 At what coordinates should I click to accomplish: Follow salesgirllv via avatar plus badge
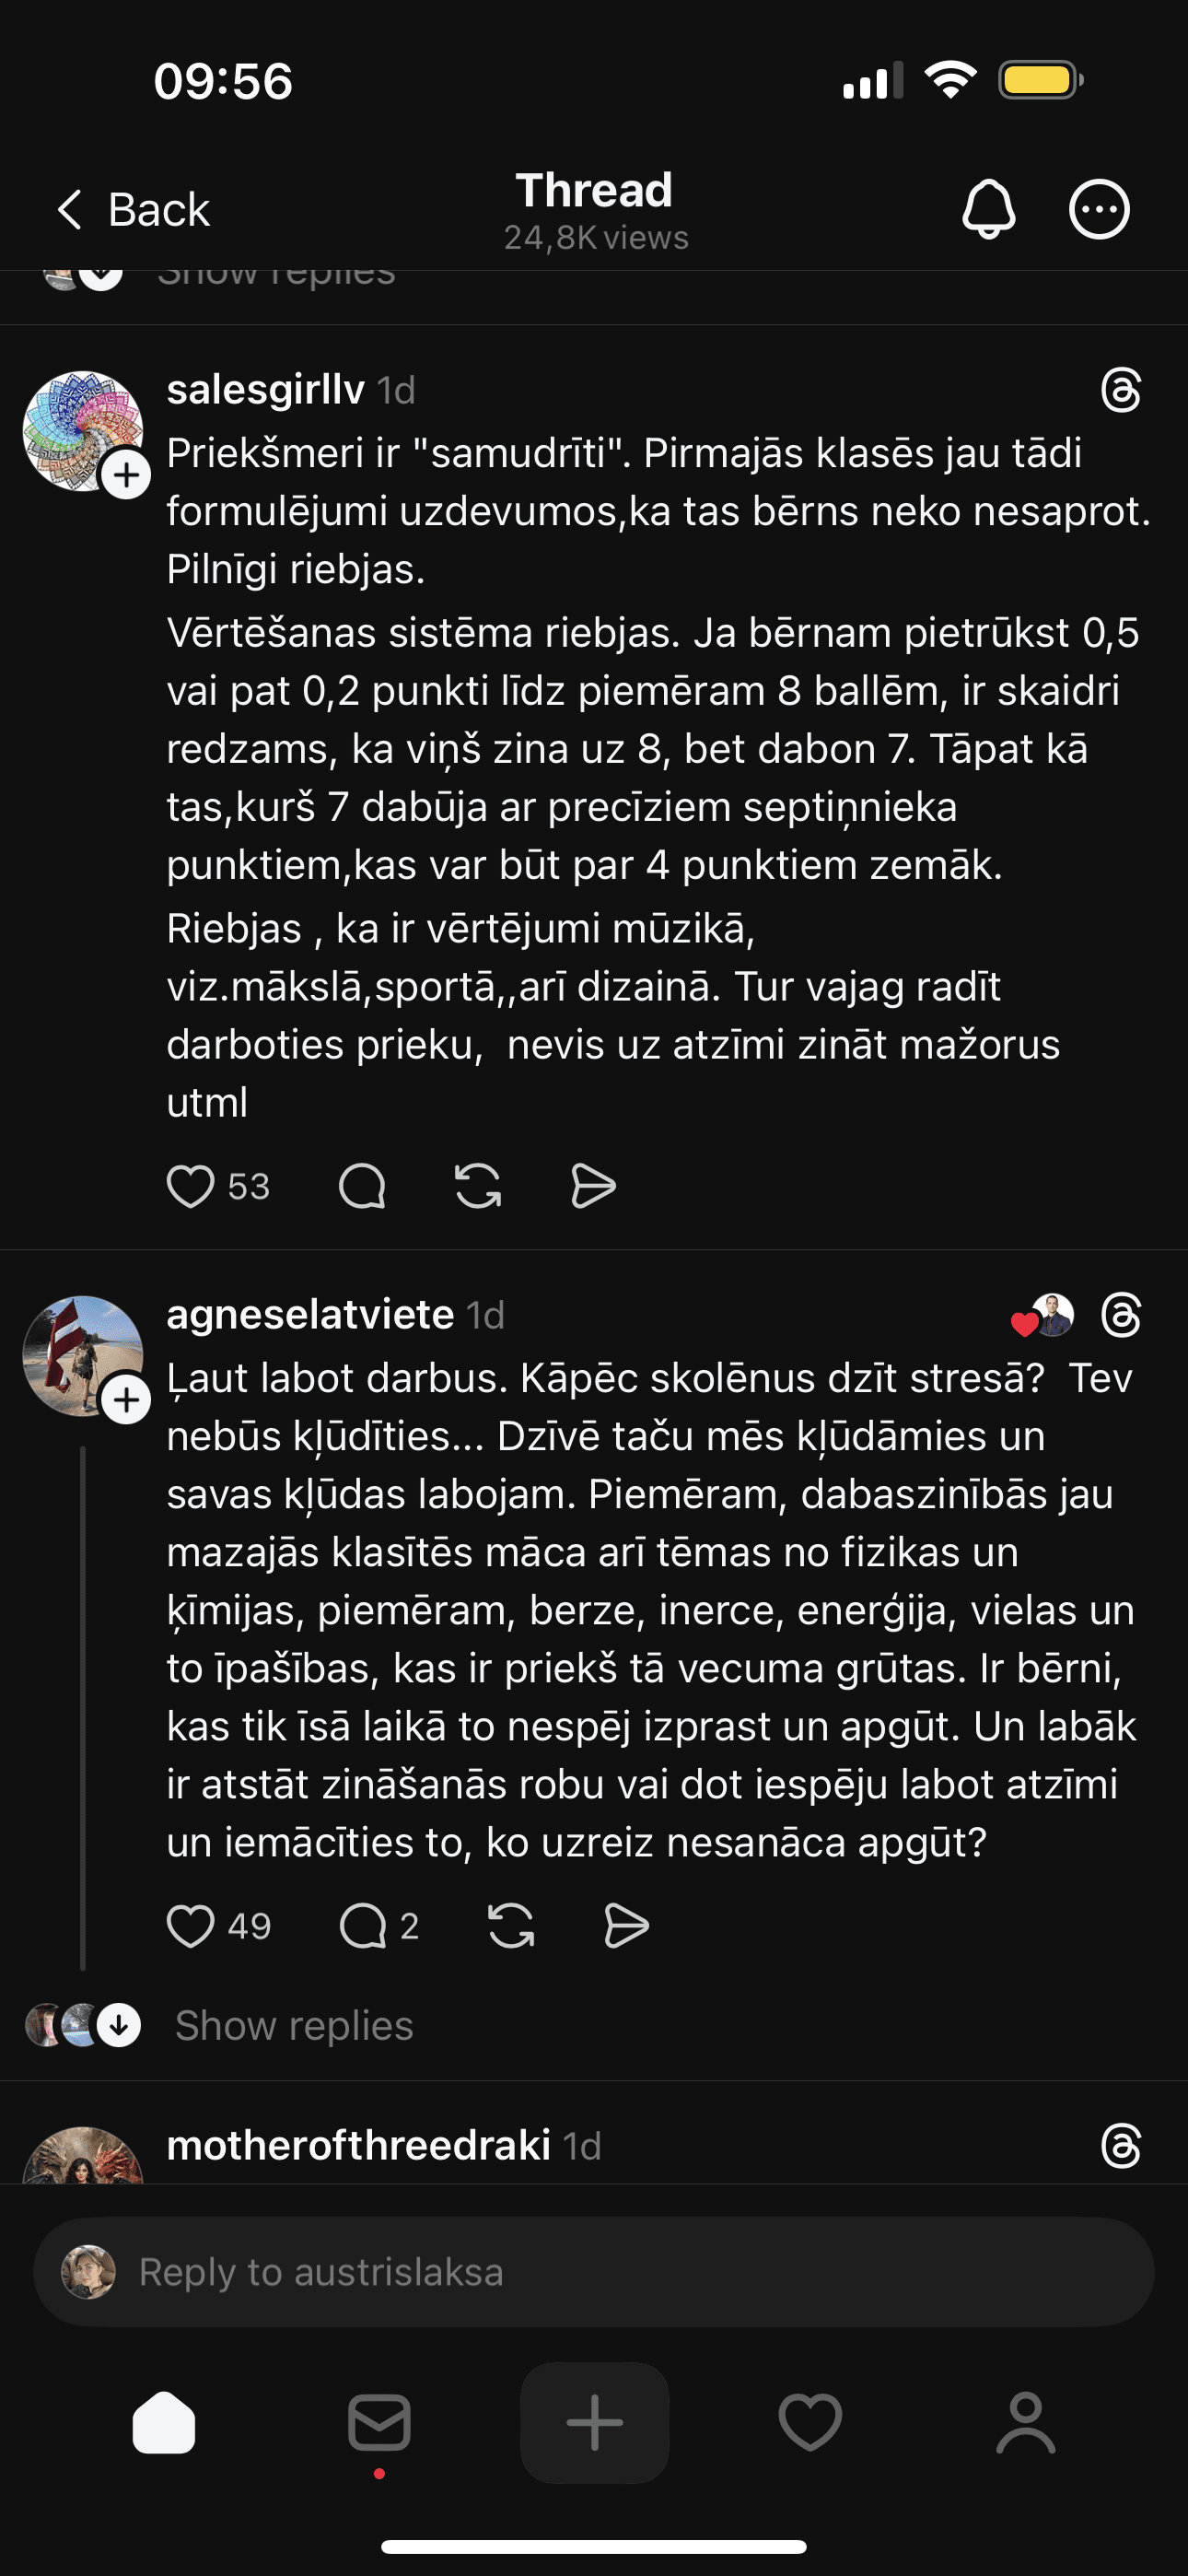127,475
